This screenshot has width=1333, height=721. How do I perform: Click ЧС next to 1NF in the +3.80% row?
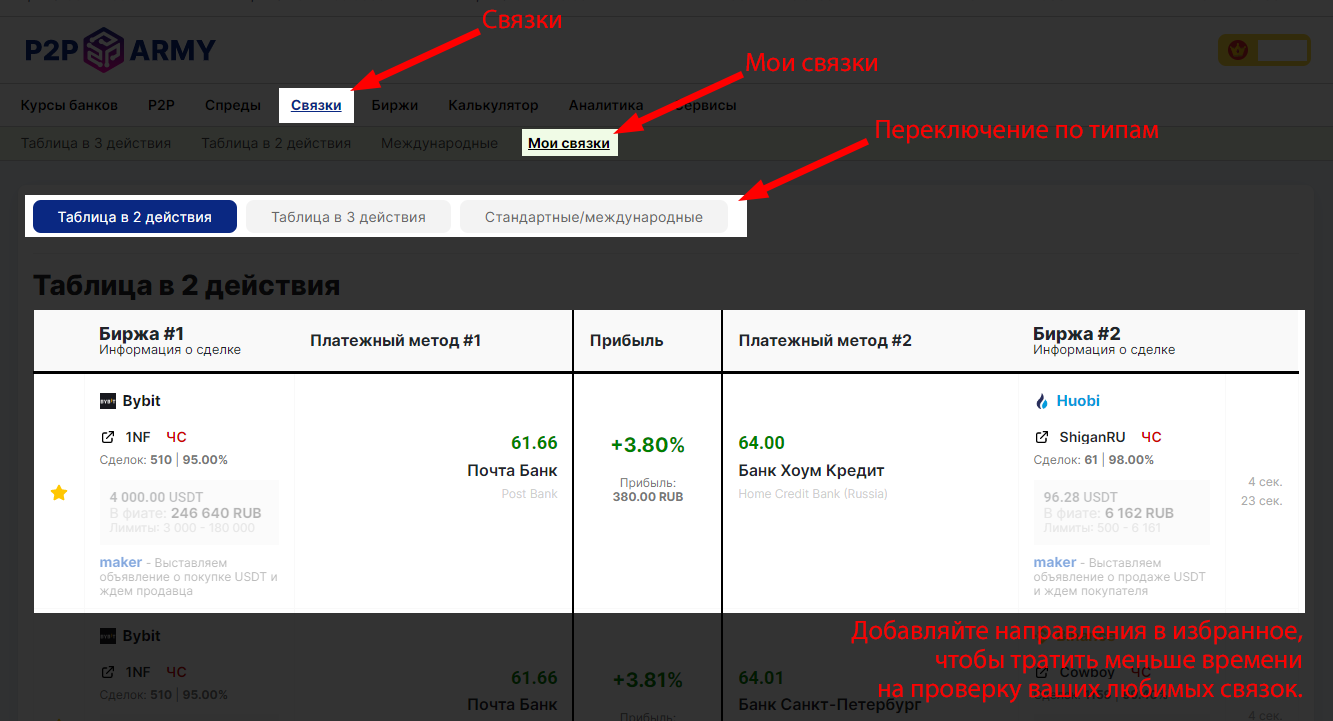click(176, 437)
